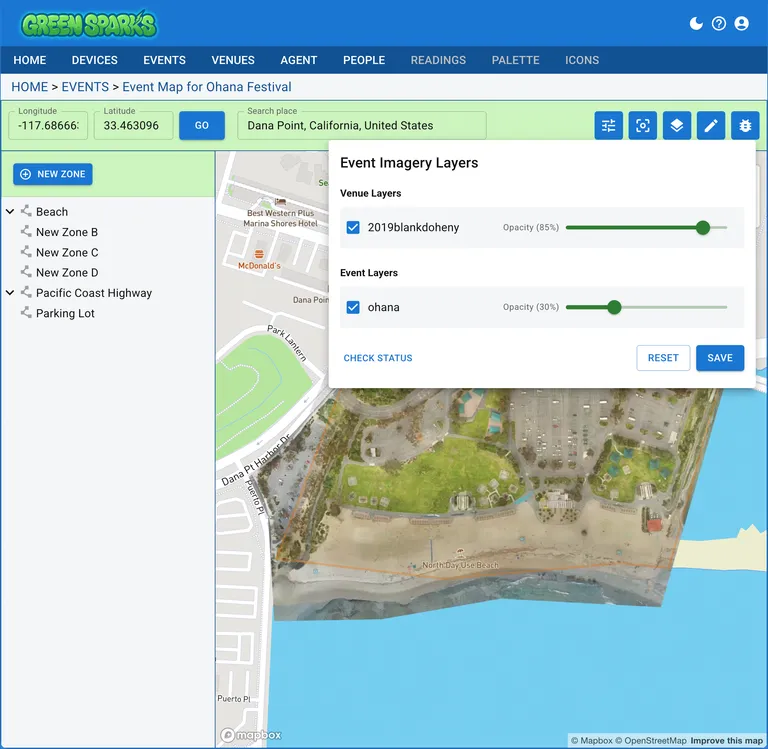Open the DEVICES menu
Screen dimensions: 768x749
click(x=95, y=60)
